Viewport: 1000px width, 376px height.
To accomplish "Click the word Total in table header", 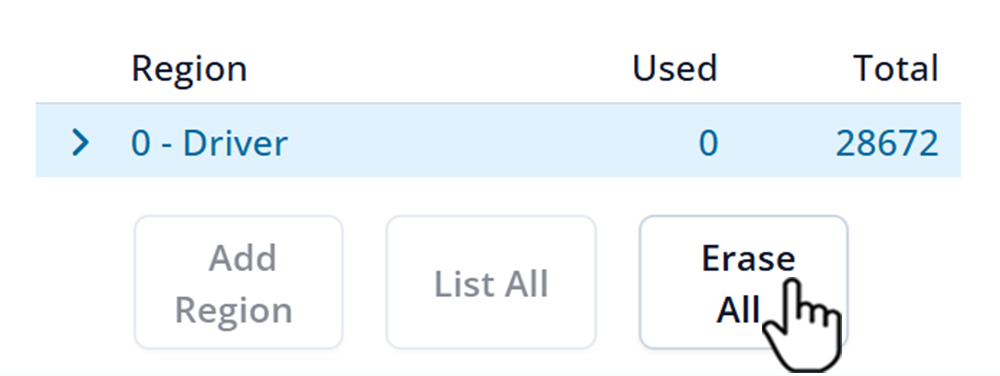I will [x=895, y=68].
